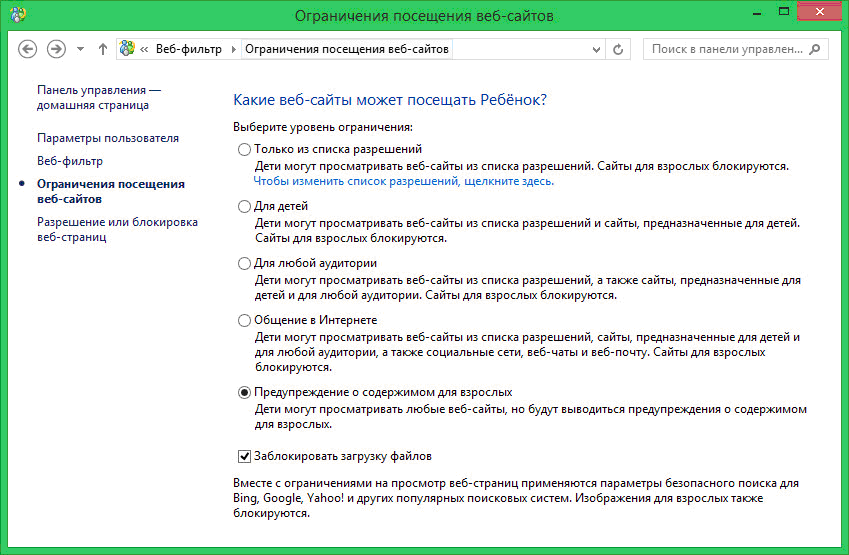Click the label Выберите уровень ограничения:
Screen dimensions: 849x555
(x=323, y=127)
